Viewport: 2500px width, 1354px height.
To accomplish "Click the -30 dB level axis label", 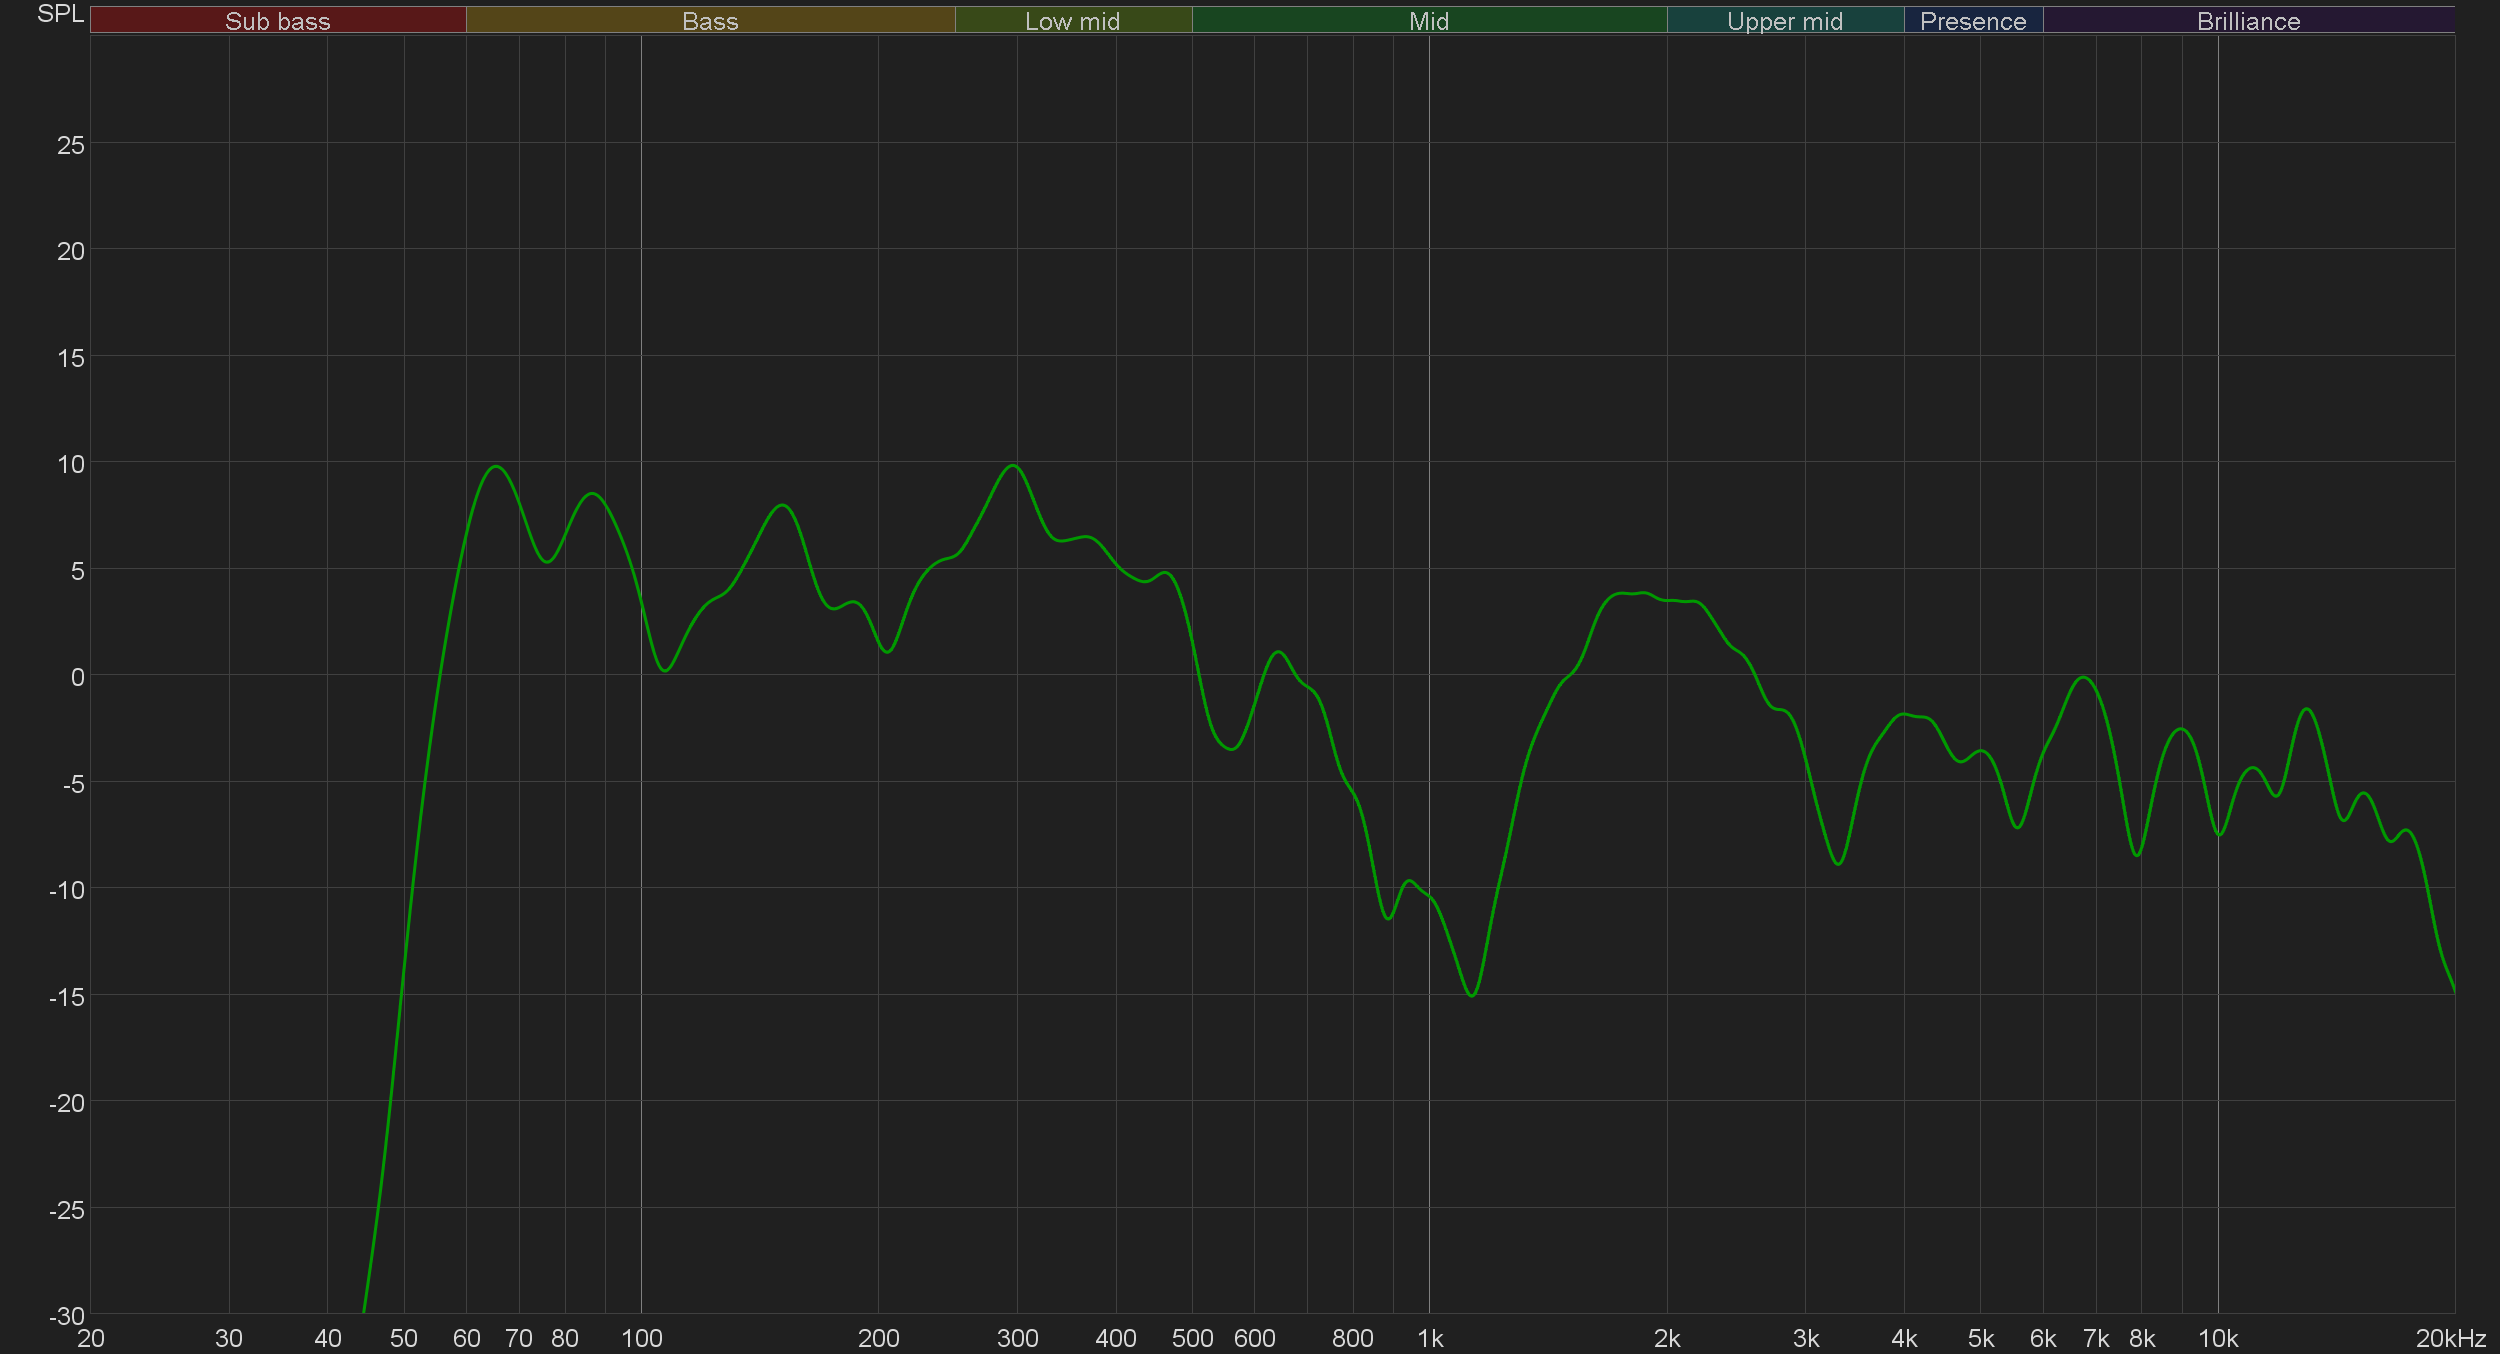I will point(67,1316).
